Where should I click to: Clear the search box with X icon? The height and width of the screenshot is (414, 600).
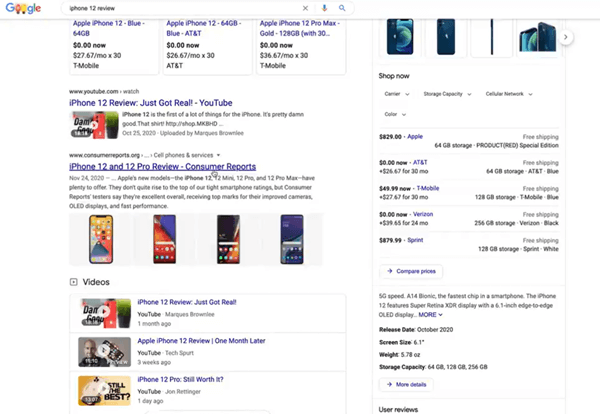305,8
